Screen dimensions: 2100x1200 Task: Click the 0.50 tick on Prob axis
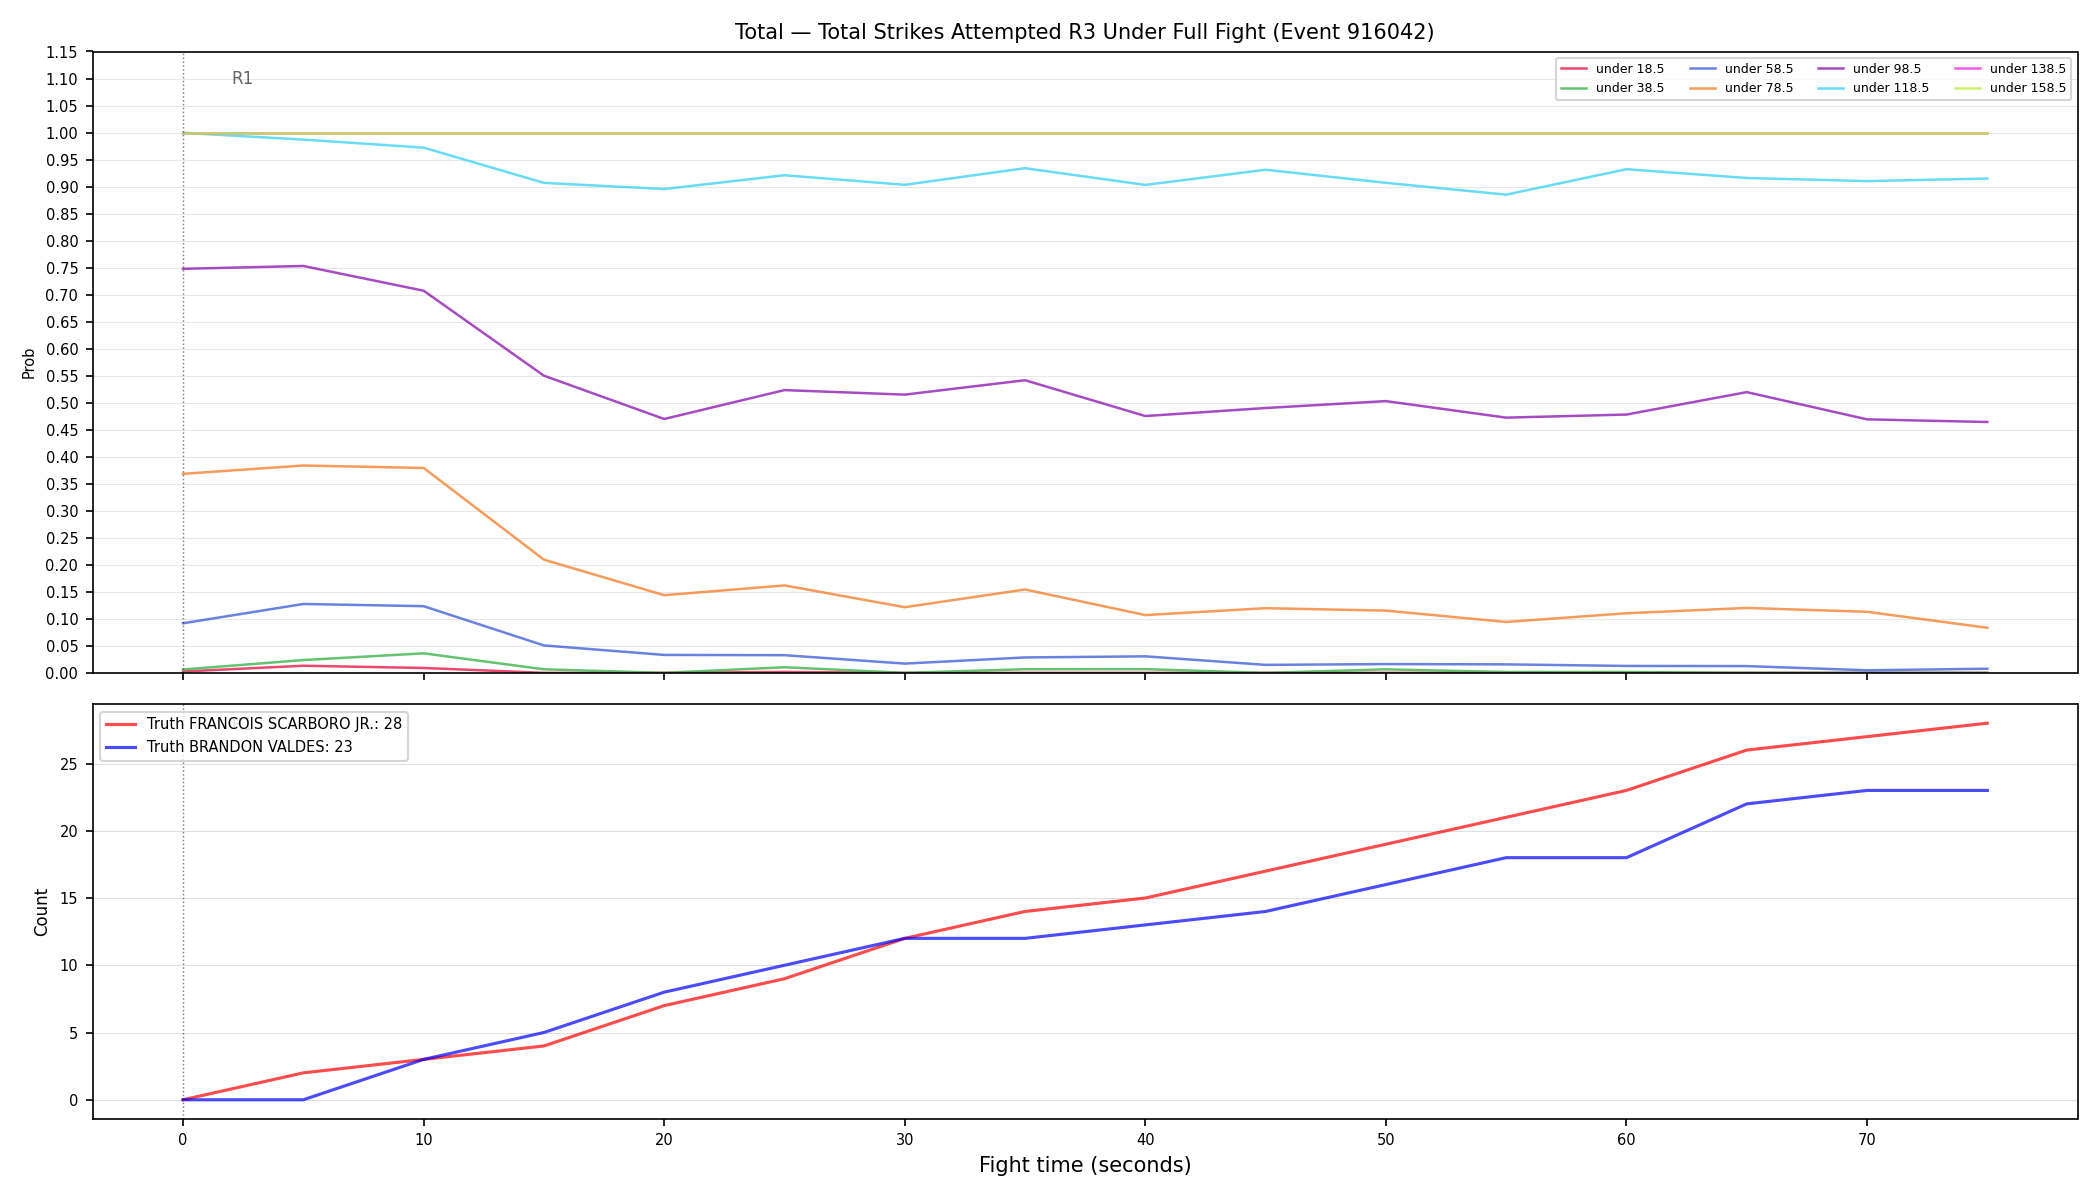click(62, 403)
